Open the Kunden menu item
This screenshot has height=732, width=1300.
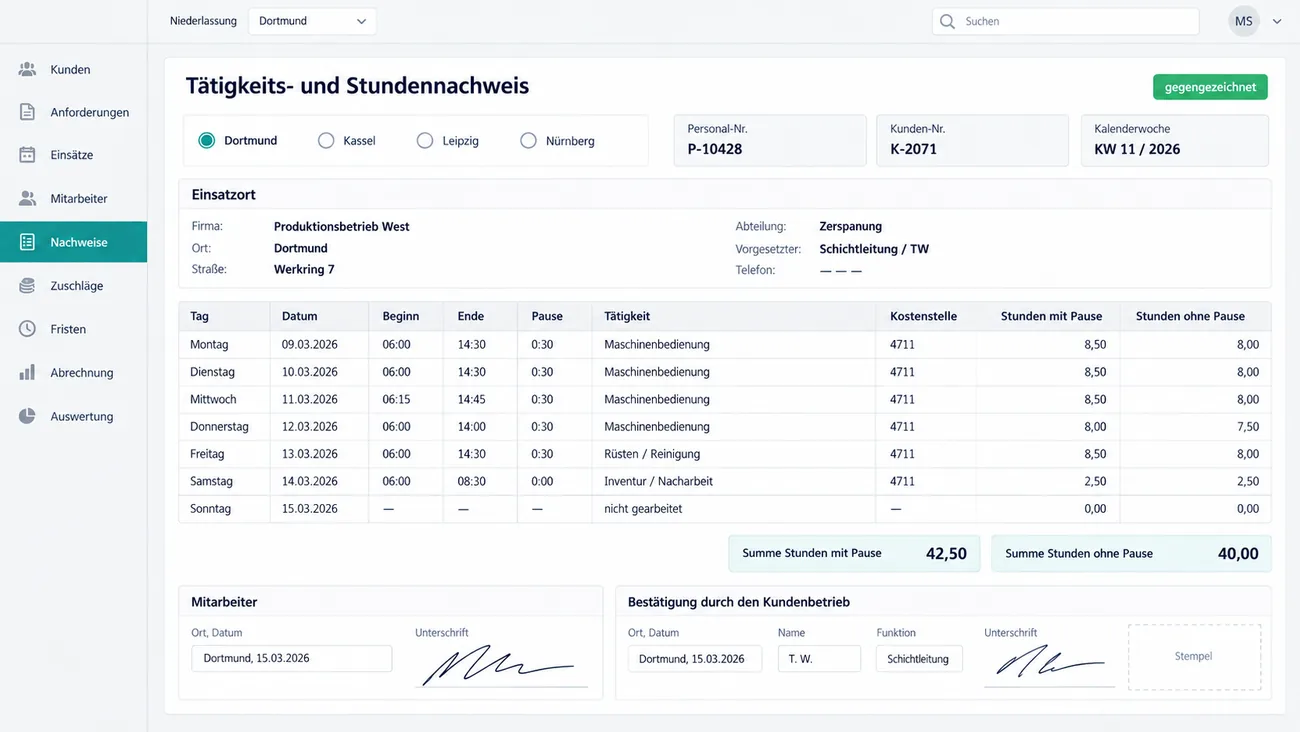(73, 69)
